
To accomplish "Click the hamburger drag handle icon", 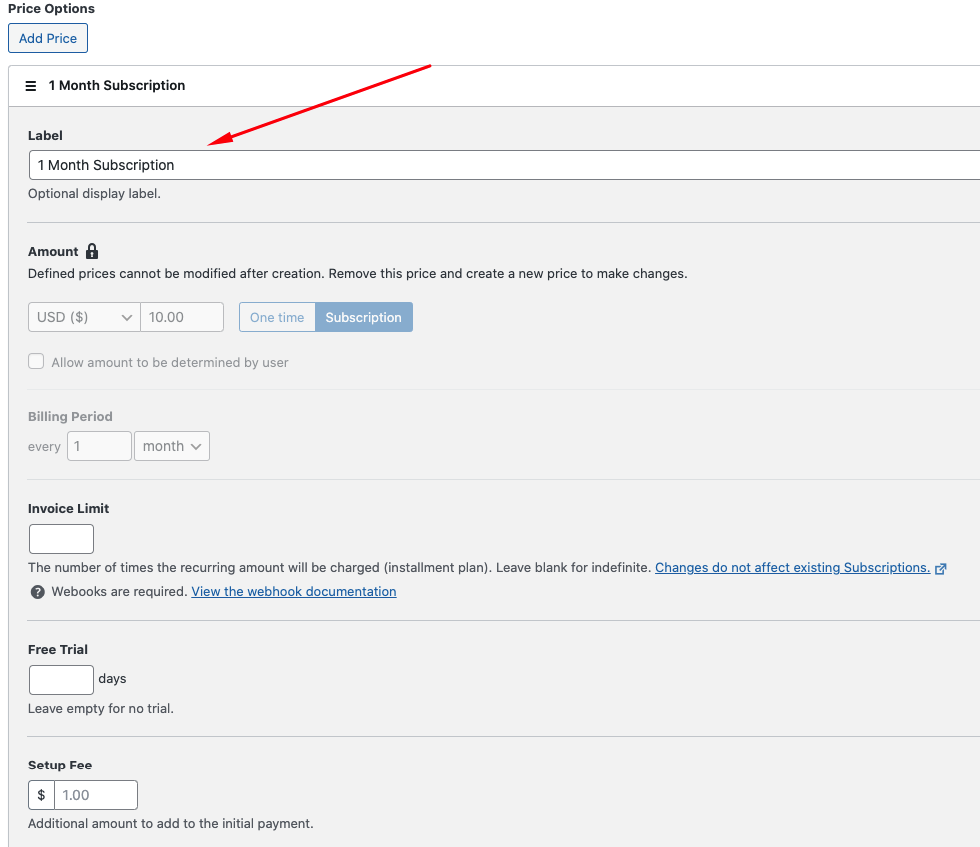I will [31, 86].
